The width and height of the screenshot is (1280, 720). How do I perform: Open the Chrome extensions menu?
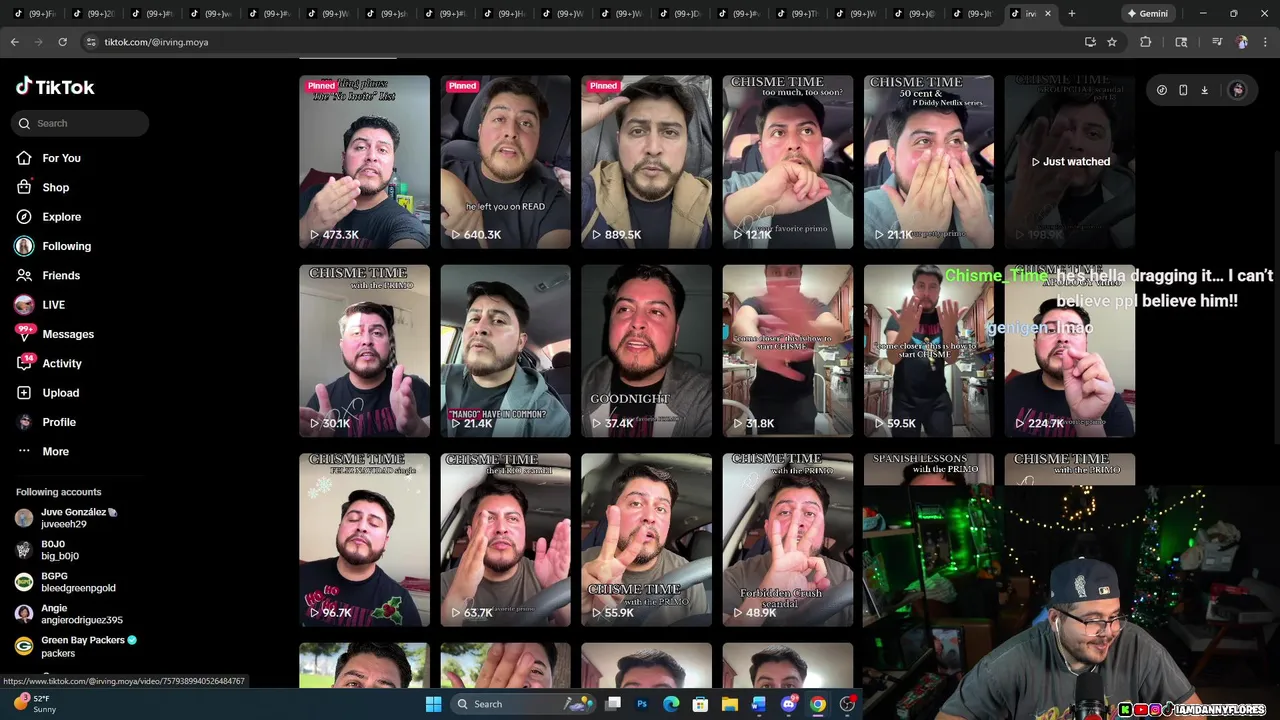[x=1146, y=42]
